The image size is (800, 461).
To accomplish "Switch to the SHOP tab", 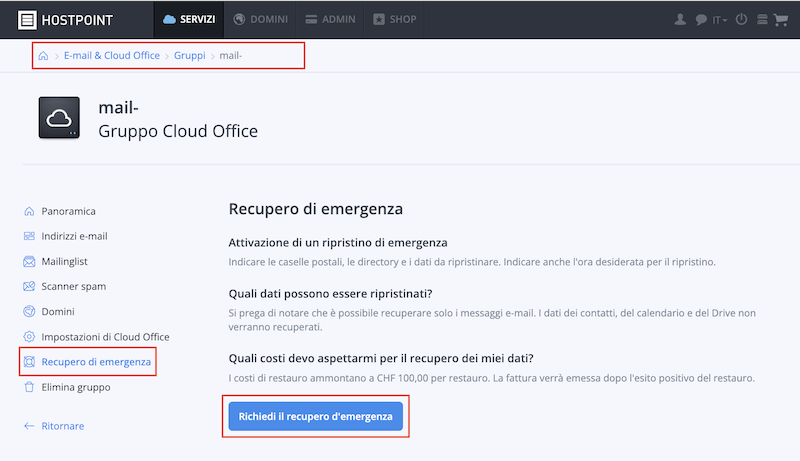I will pos(395,19).
